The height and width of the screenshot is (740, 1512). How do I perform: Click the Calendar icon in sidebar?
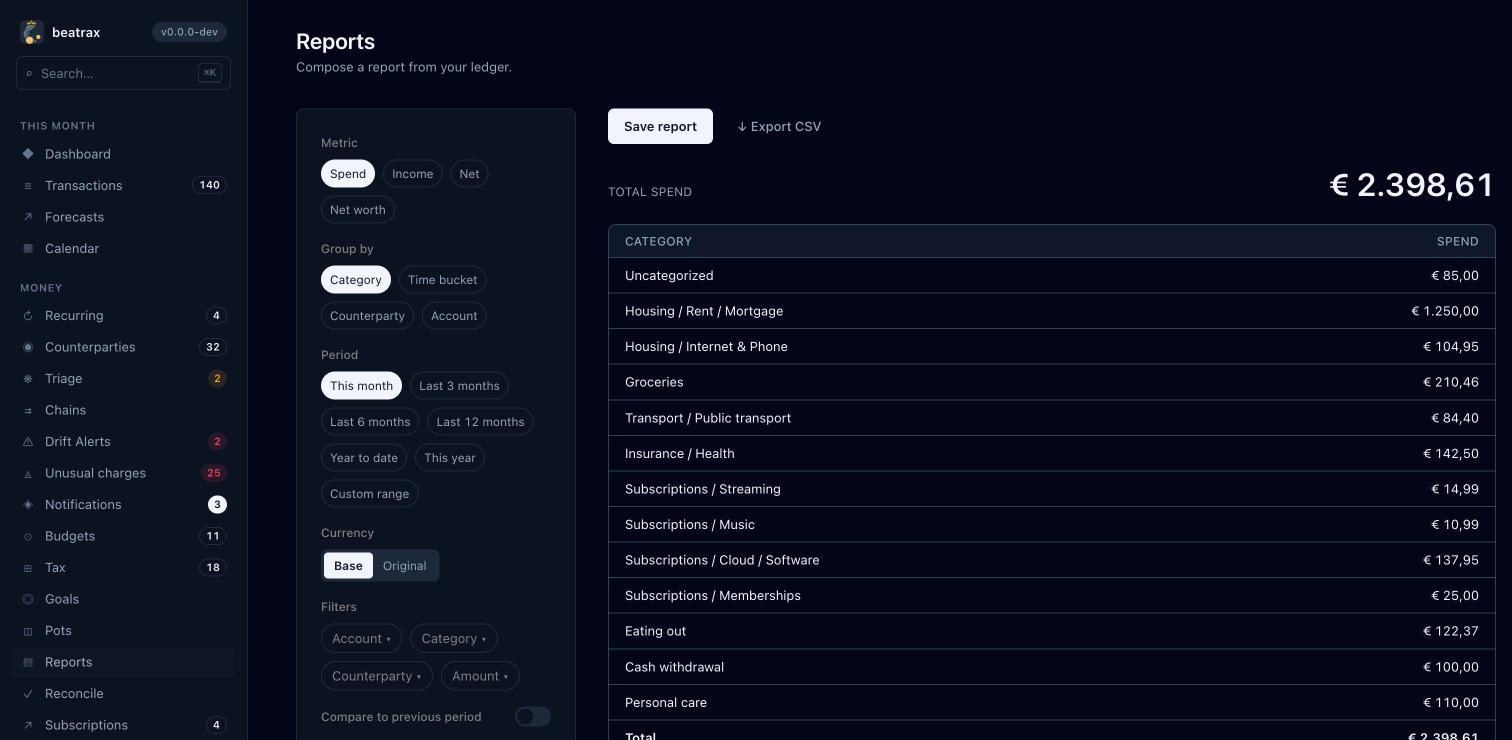[28, 248]
